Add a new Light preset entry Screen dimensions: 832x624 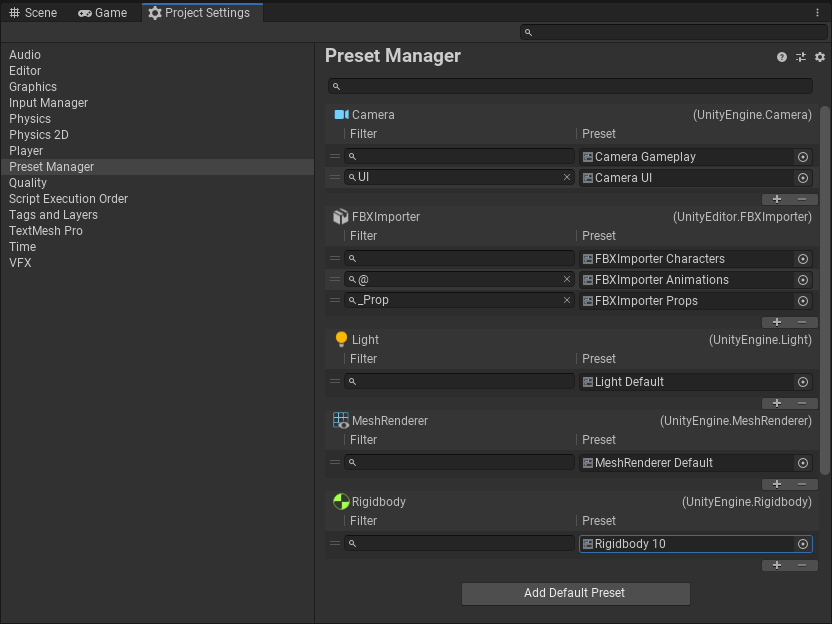[x=777, y=403]
